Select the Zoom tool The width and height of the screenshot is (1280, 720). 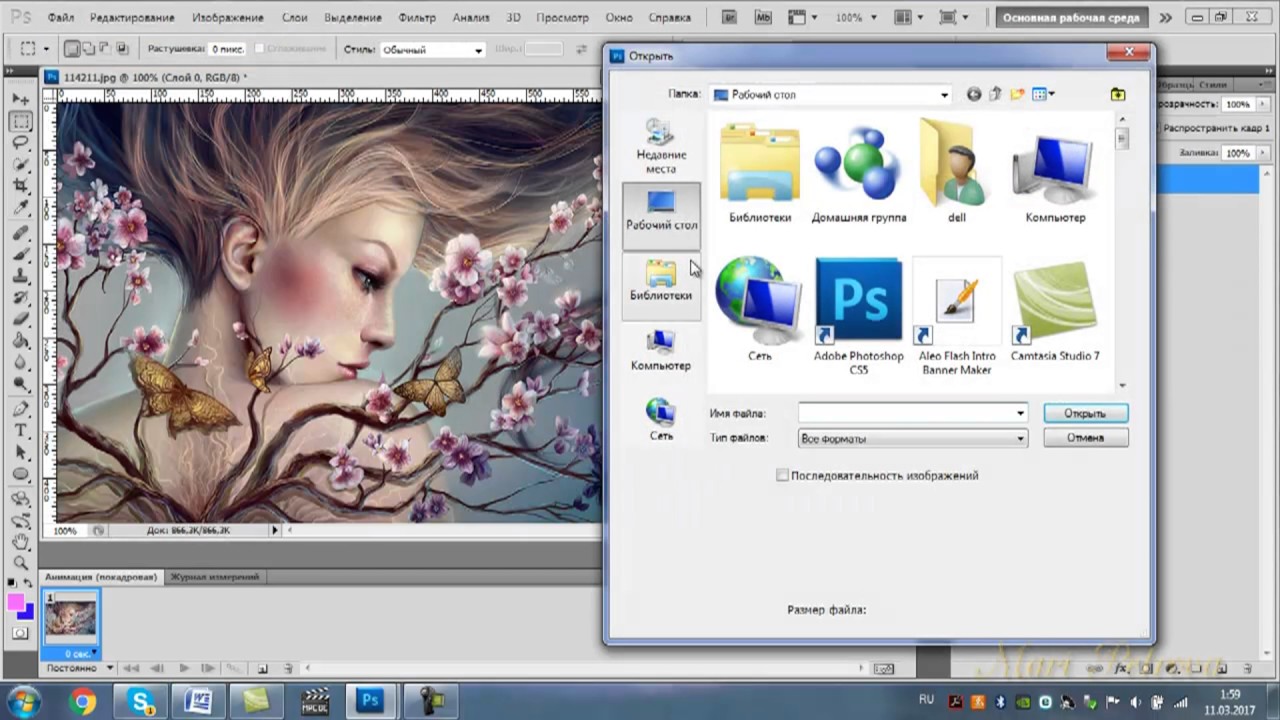coord(20,564)
